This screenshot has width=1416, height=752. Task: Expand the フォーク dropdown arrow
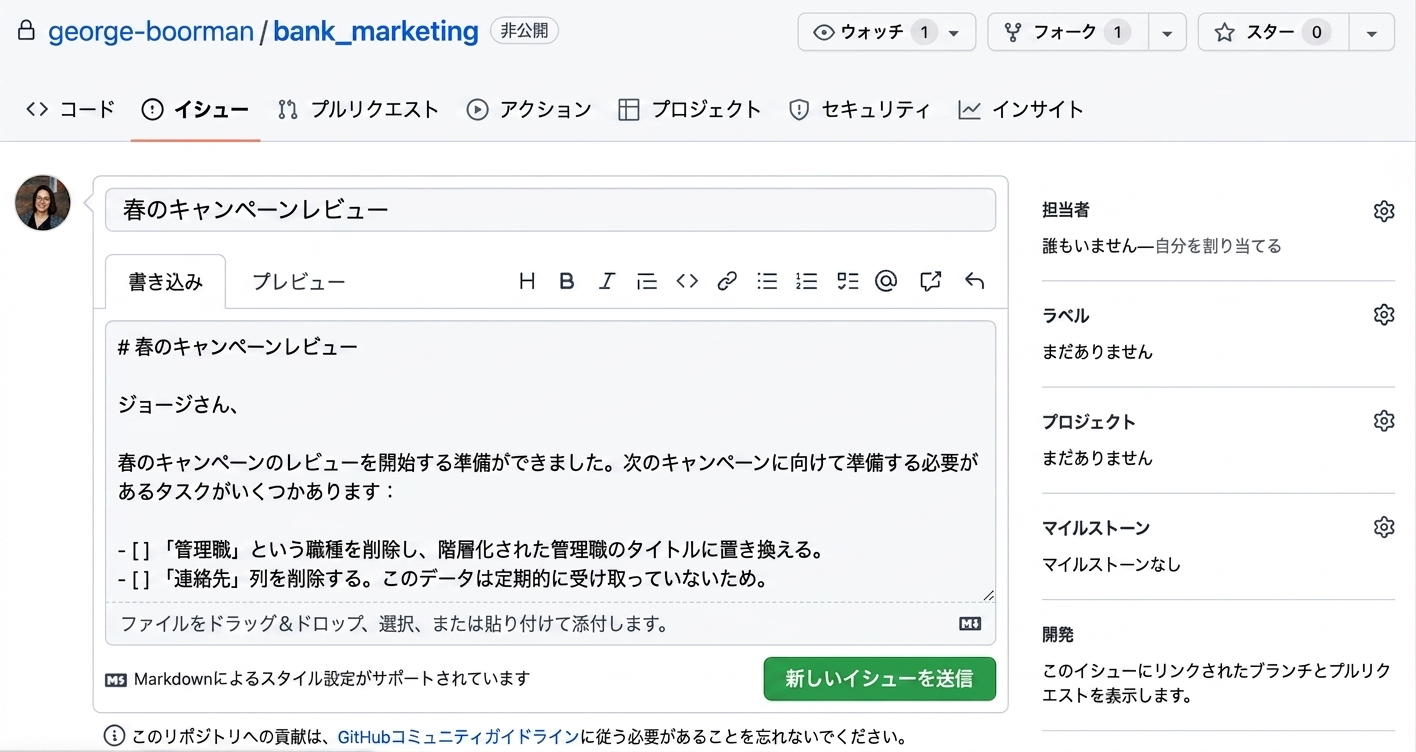click(1167, 33)
